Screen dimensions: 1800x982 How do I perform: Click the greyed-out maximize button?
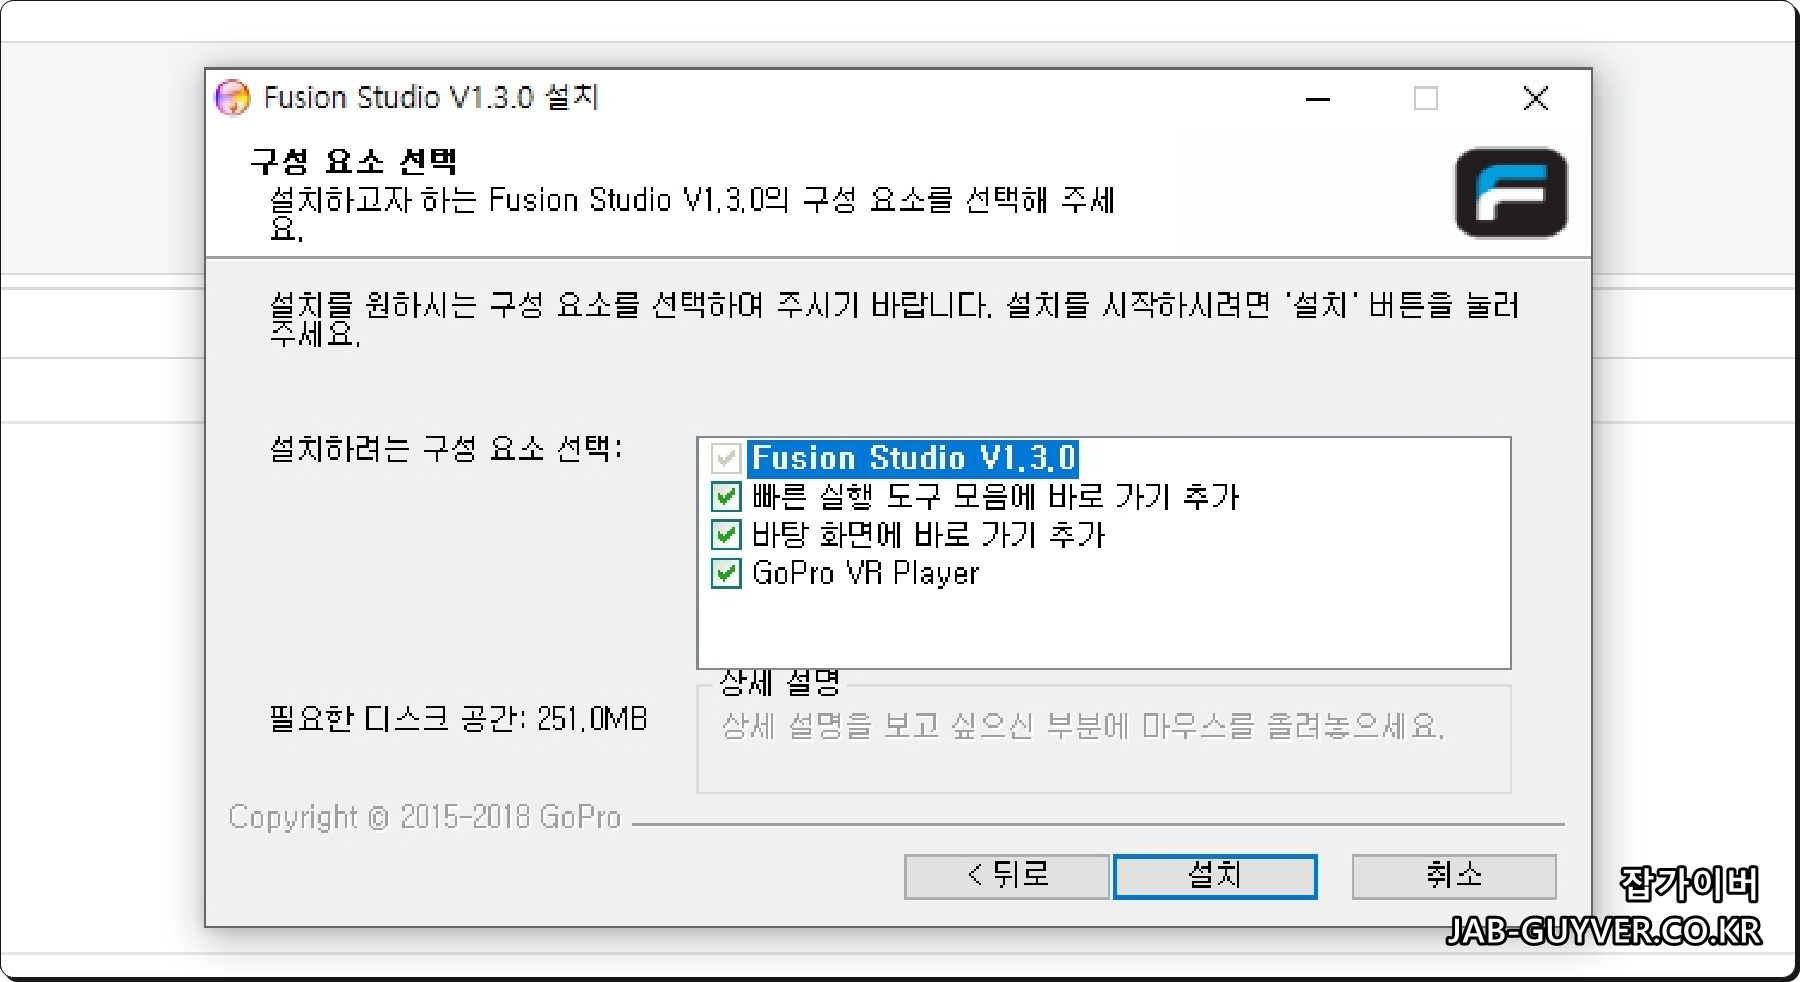tap(1426, 99)
